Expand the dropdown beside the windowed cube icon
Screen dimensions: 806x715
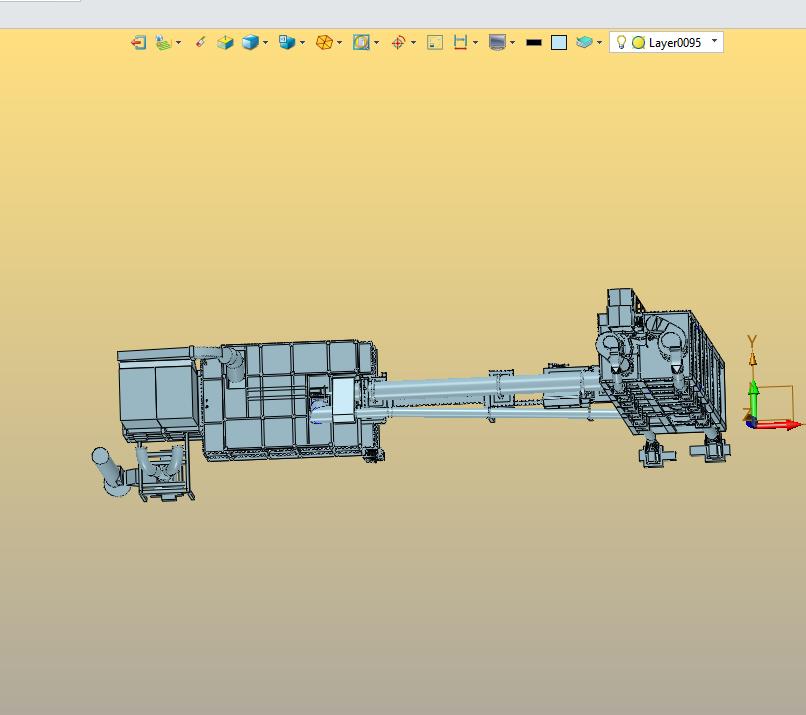point(302,42)
